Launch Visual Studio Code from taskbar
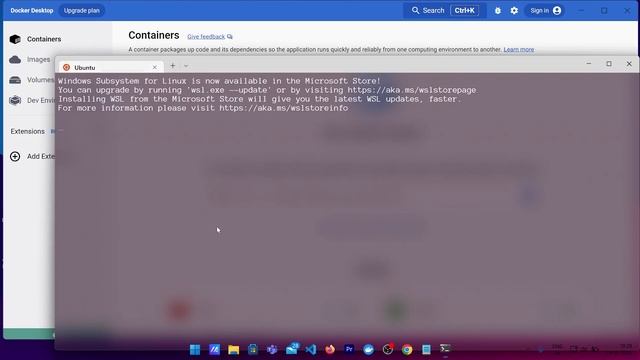This screenshot has width=640, height=360. tap(311, 349)
